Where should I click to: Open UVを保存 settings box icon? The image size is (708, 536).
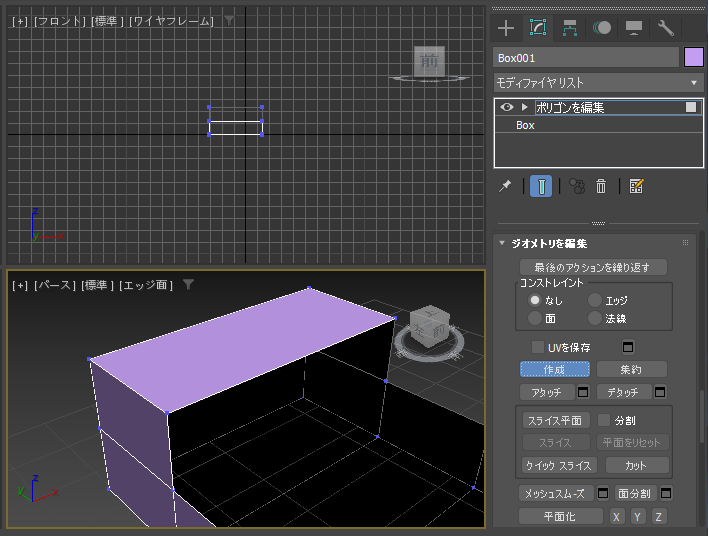pyautogui.click(x=628, y=347)
